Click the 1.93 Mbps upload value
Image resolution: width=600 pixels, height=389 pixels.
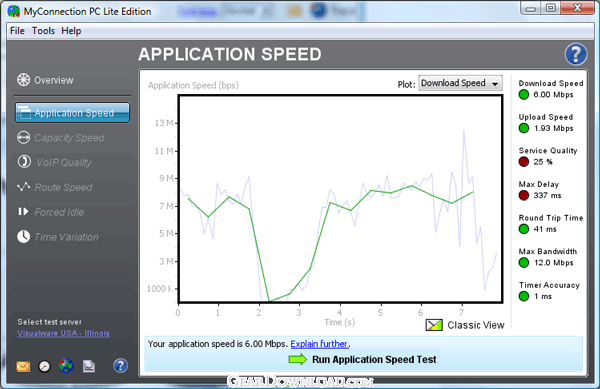coord(553,128)
